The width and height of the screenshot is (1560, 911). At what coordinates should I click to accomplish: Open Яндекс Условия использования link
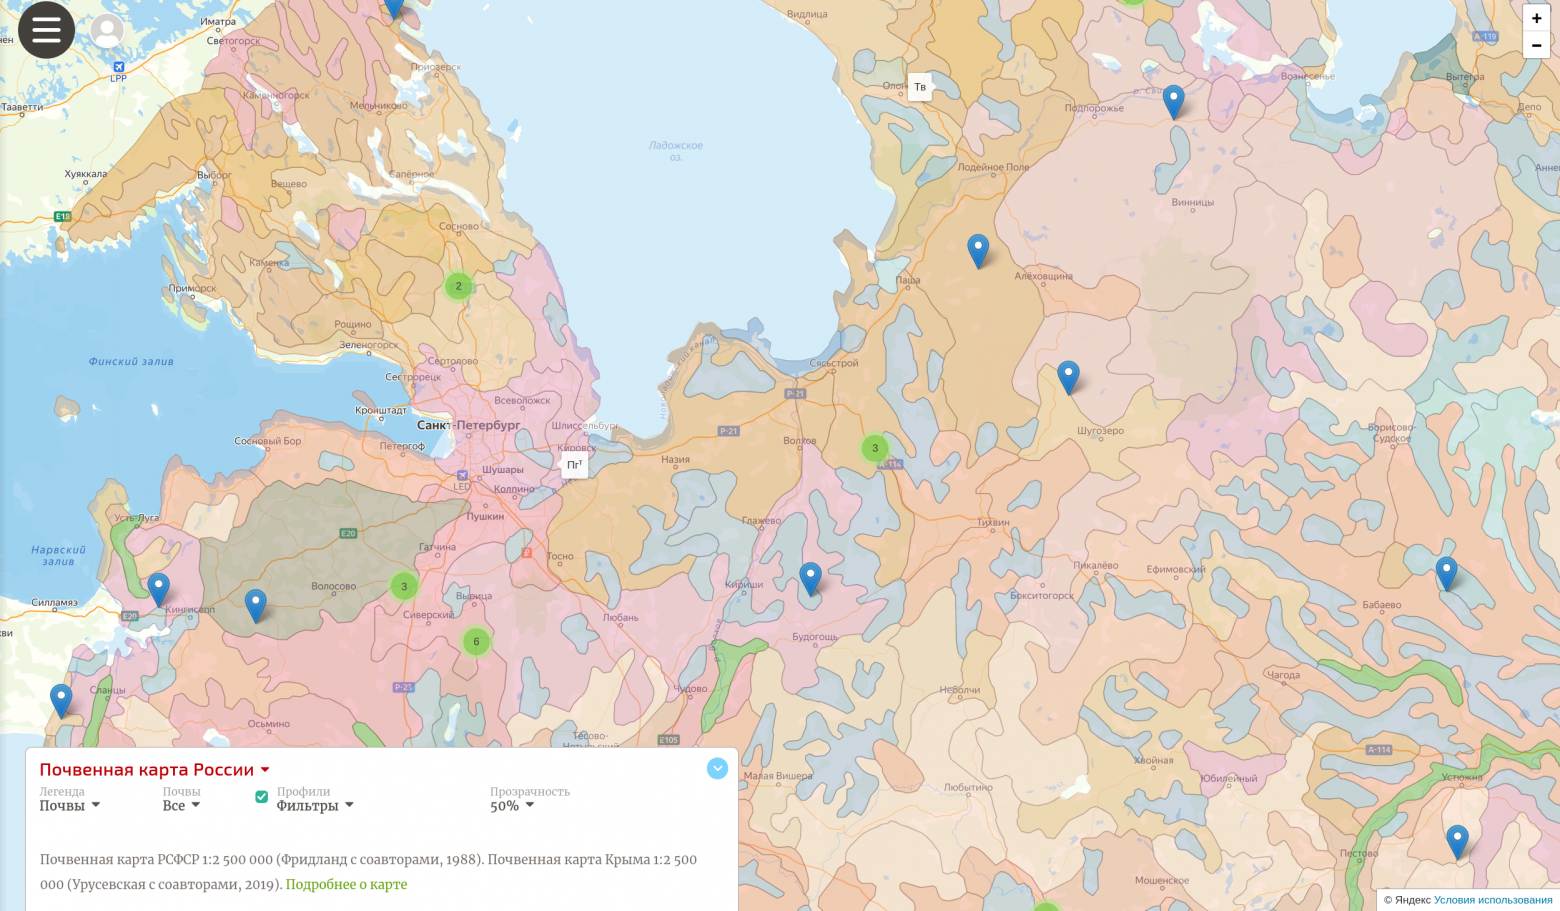[1493, 900]
